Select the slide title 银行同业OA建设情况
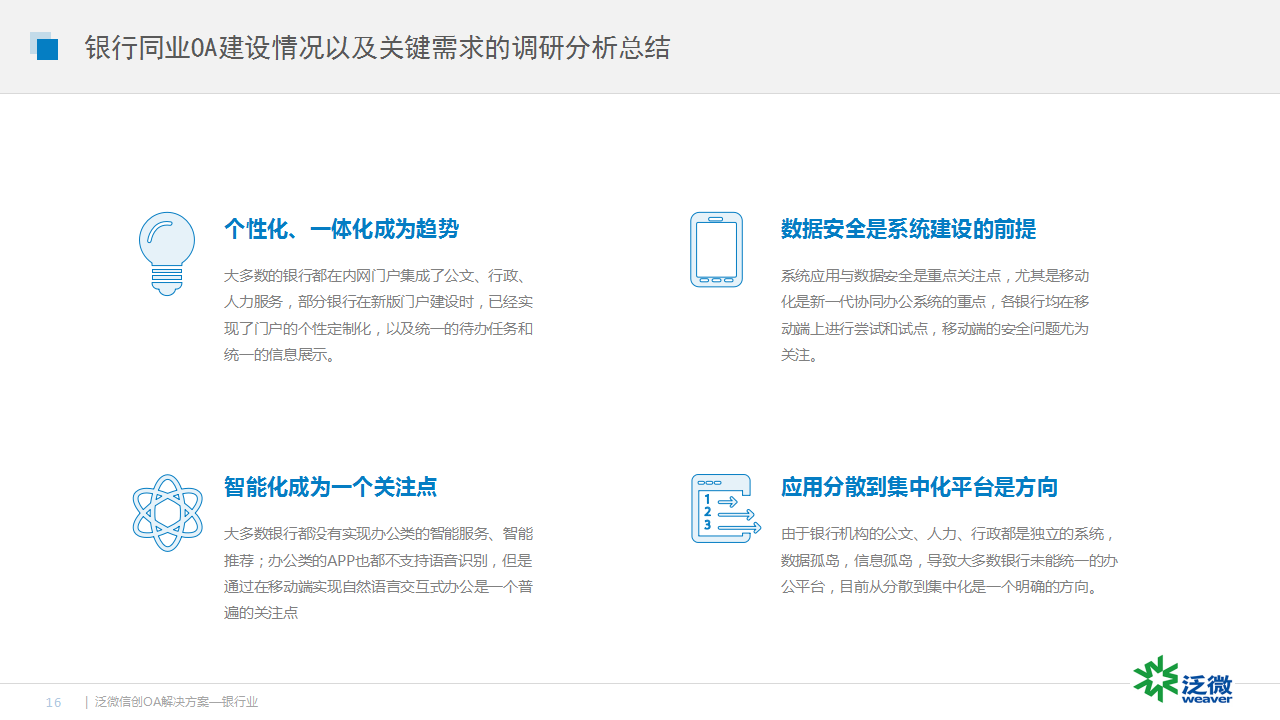Screen dimensions: 1280x720 coord(377,48)
